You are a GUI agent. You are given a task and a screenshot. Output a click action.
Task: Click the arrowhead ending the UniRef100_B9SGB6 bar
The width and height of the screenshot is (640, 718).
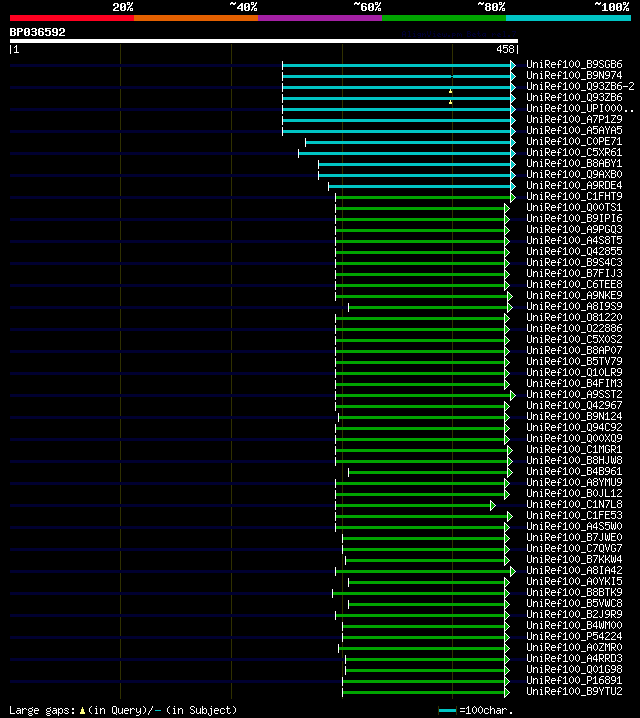513,65
